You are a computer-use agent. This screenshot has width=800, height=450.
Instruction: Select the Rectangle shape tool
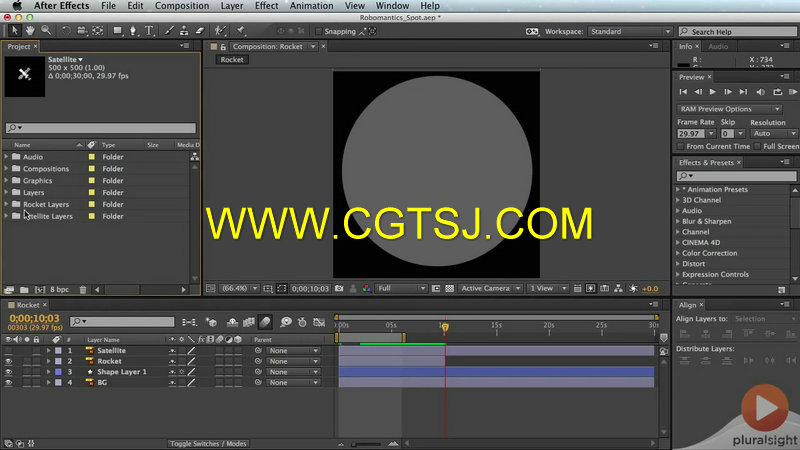(x=118, y=31)
